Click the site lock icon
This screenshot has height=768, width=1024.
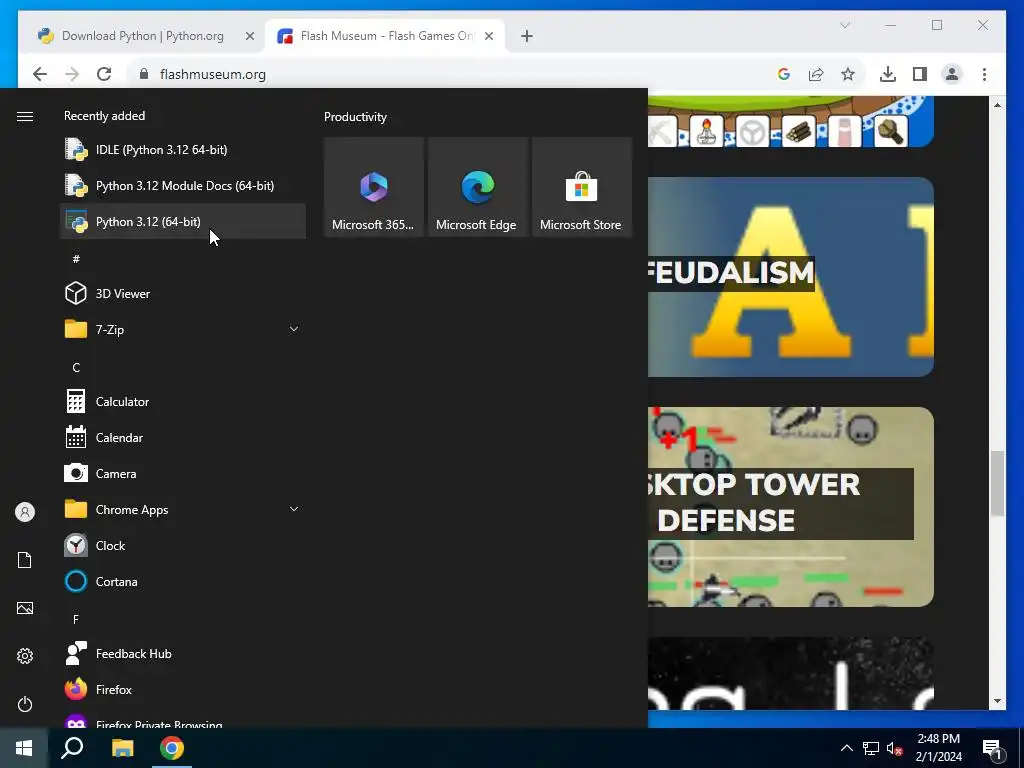point(144,74)
